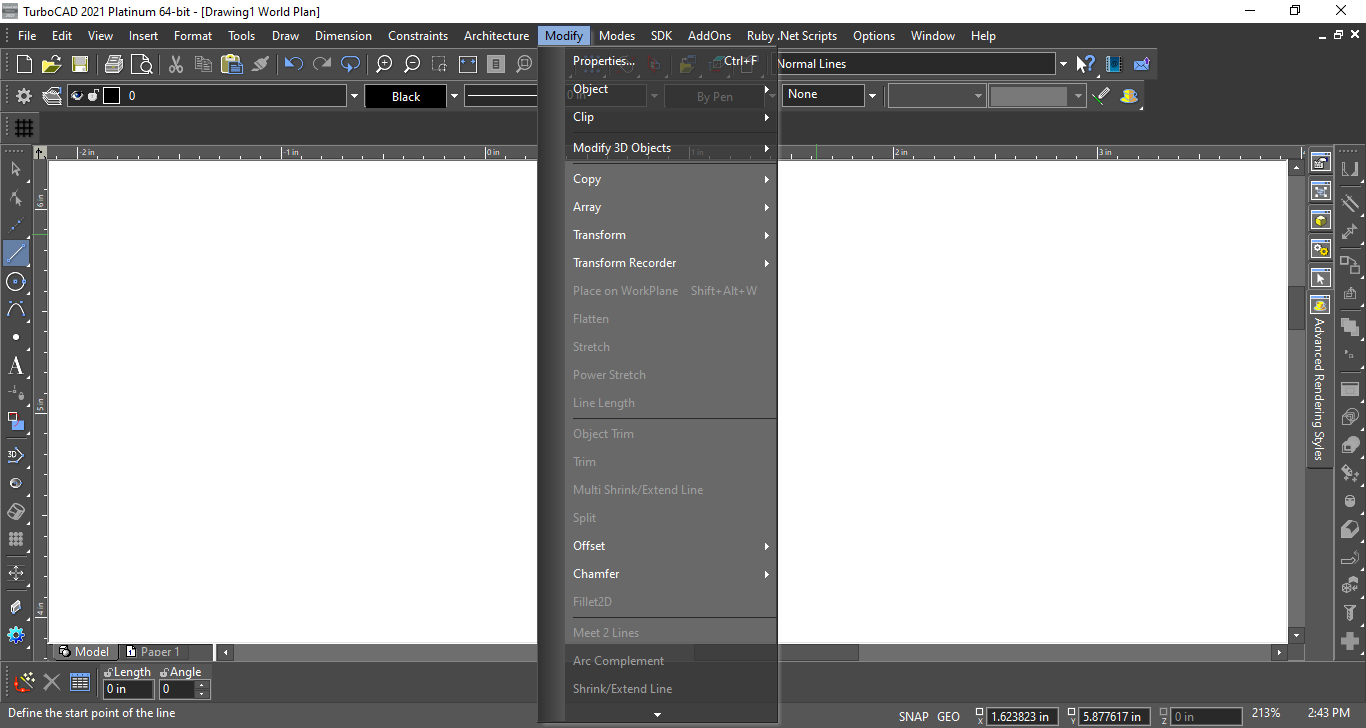Open the 3D tools flyout

[x=16, y=455]
